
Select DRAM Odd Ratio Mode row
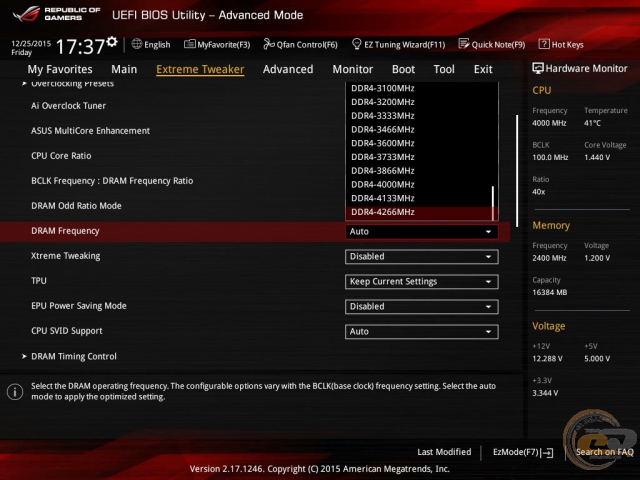(76, 206)
